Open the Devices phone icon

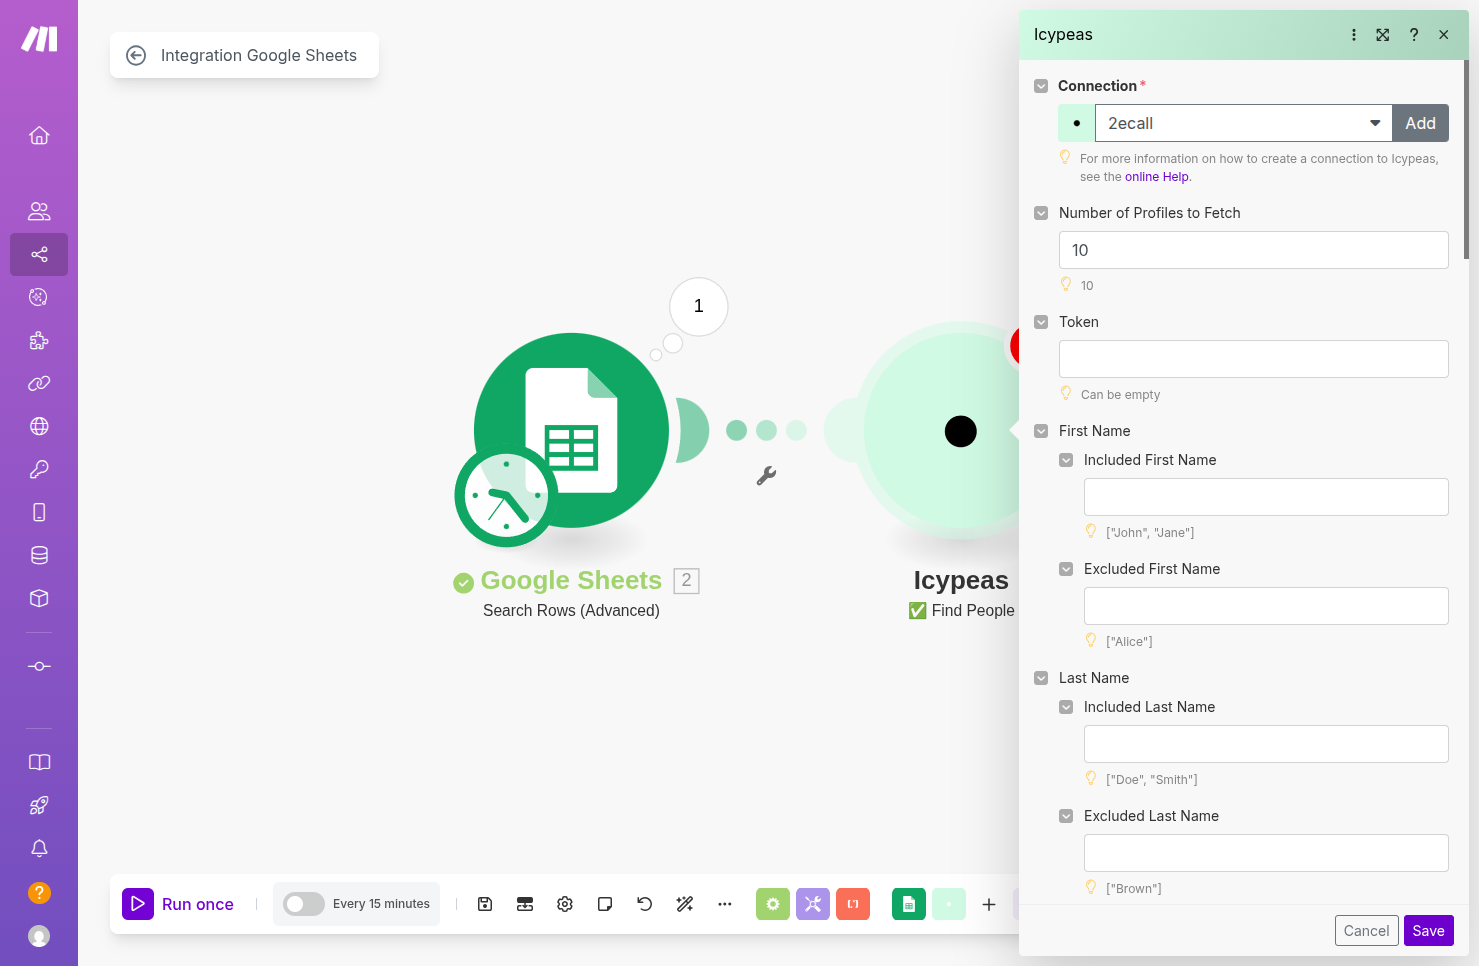point(39,512)
